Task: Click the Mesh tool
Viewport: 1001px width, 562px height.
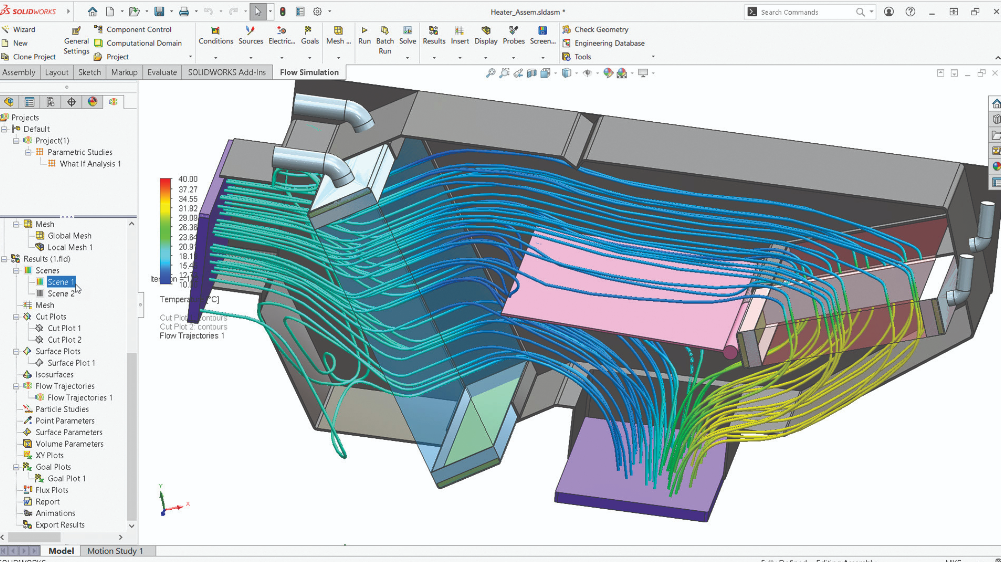Action: 338,36
